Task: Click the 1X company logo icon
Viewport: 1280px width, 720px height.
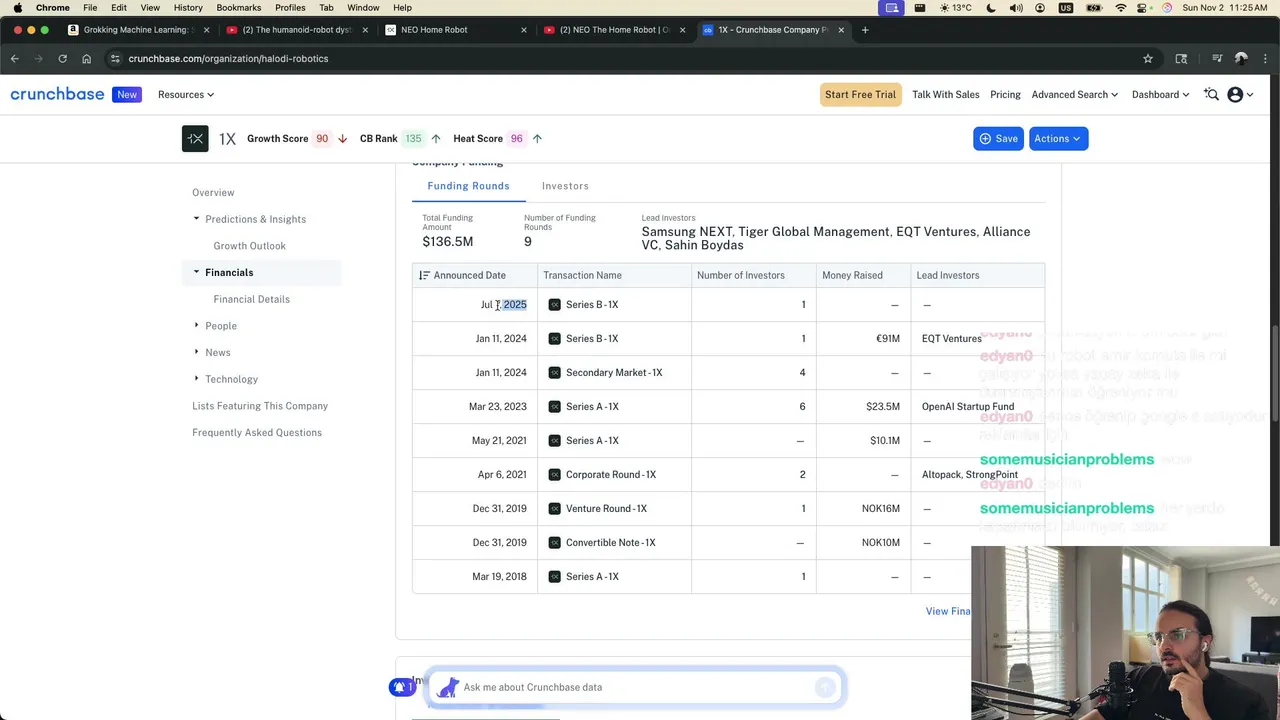Action: point(195,139)
